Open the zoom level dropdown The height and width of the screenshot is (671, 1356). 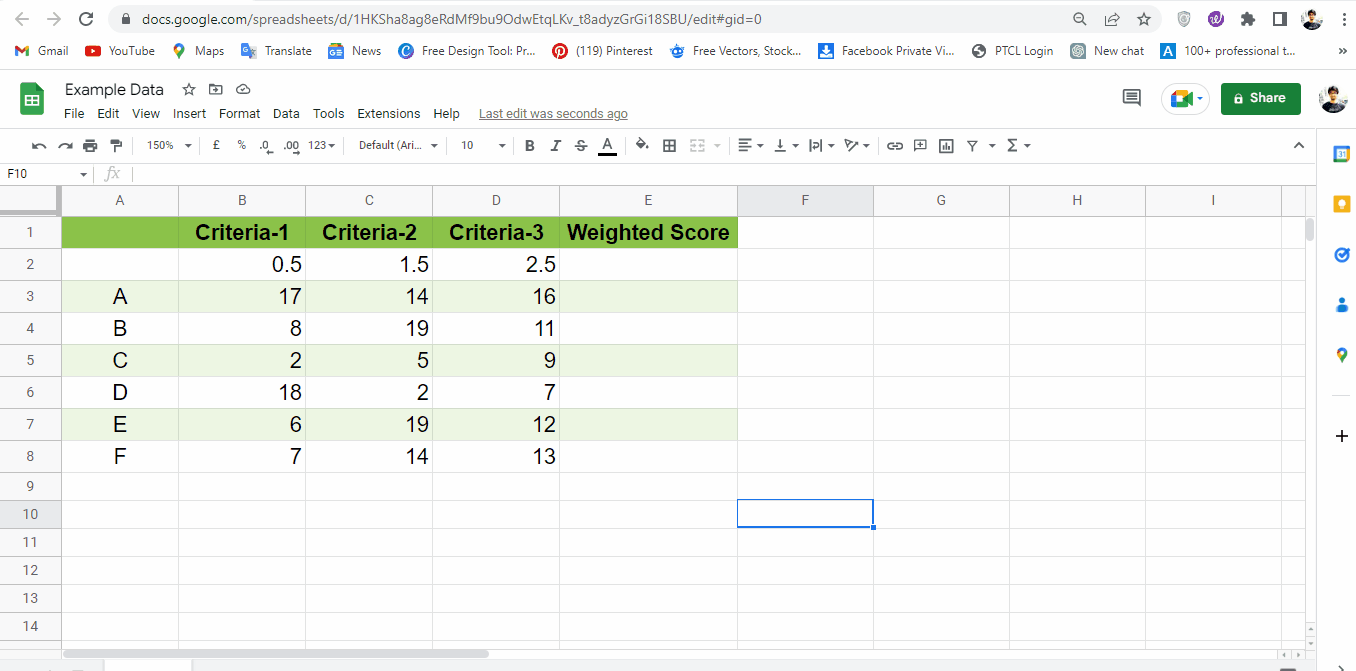pyautogui.click(x=166, y=145)
